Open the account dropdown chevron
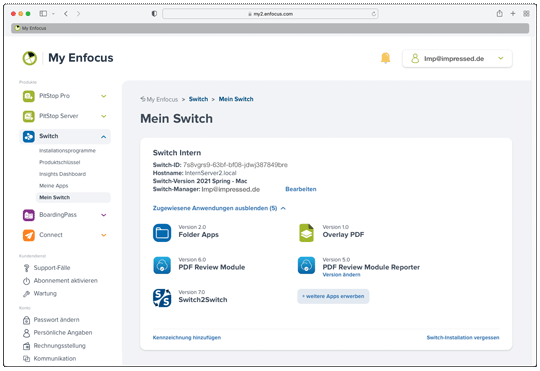This screenshot has height=371, width=540. click(501, 58)
